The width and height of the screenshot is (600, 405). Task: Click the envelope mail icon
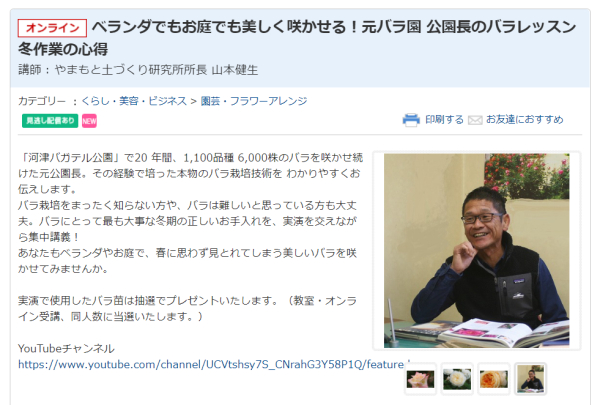point(475,121)
